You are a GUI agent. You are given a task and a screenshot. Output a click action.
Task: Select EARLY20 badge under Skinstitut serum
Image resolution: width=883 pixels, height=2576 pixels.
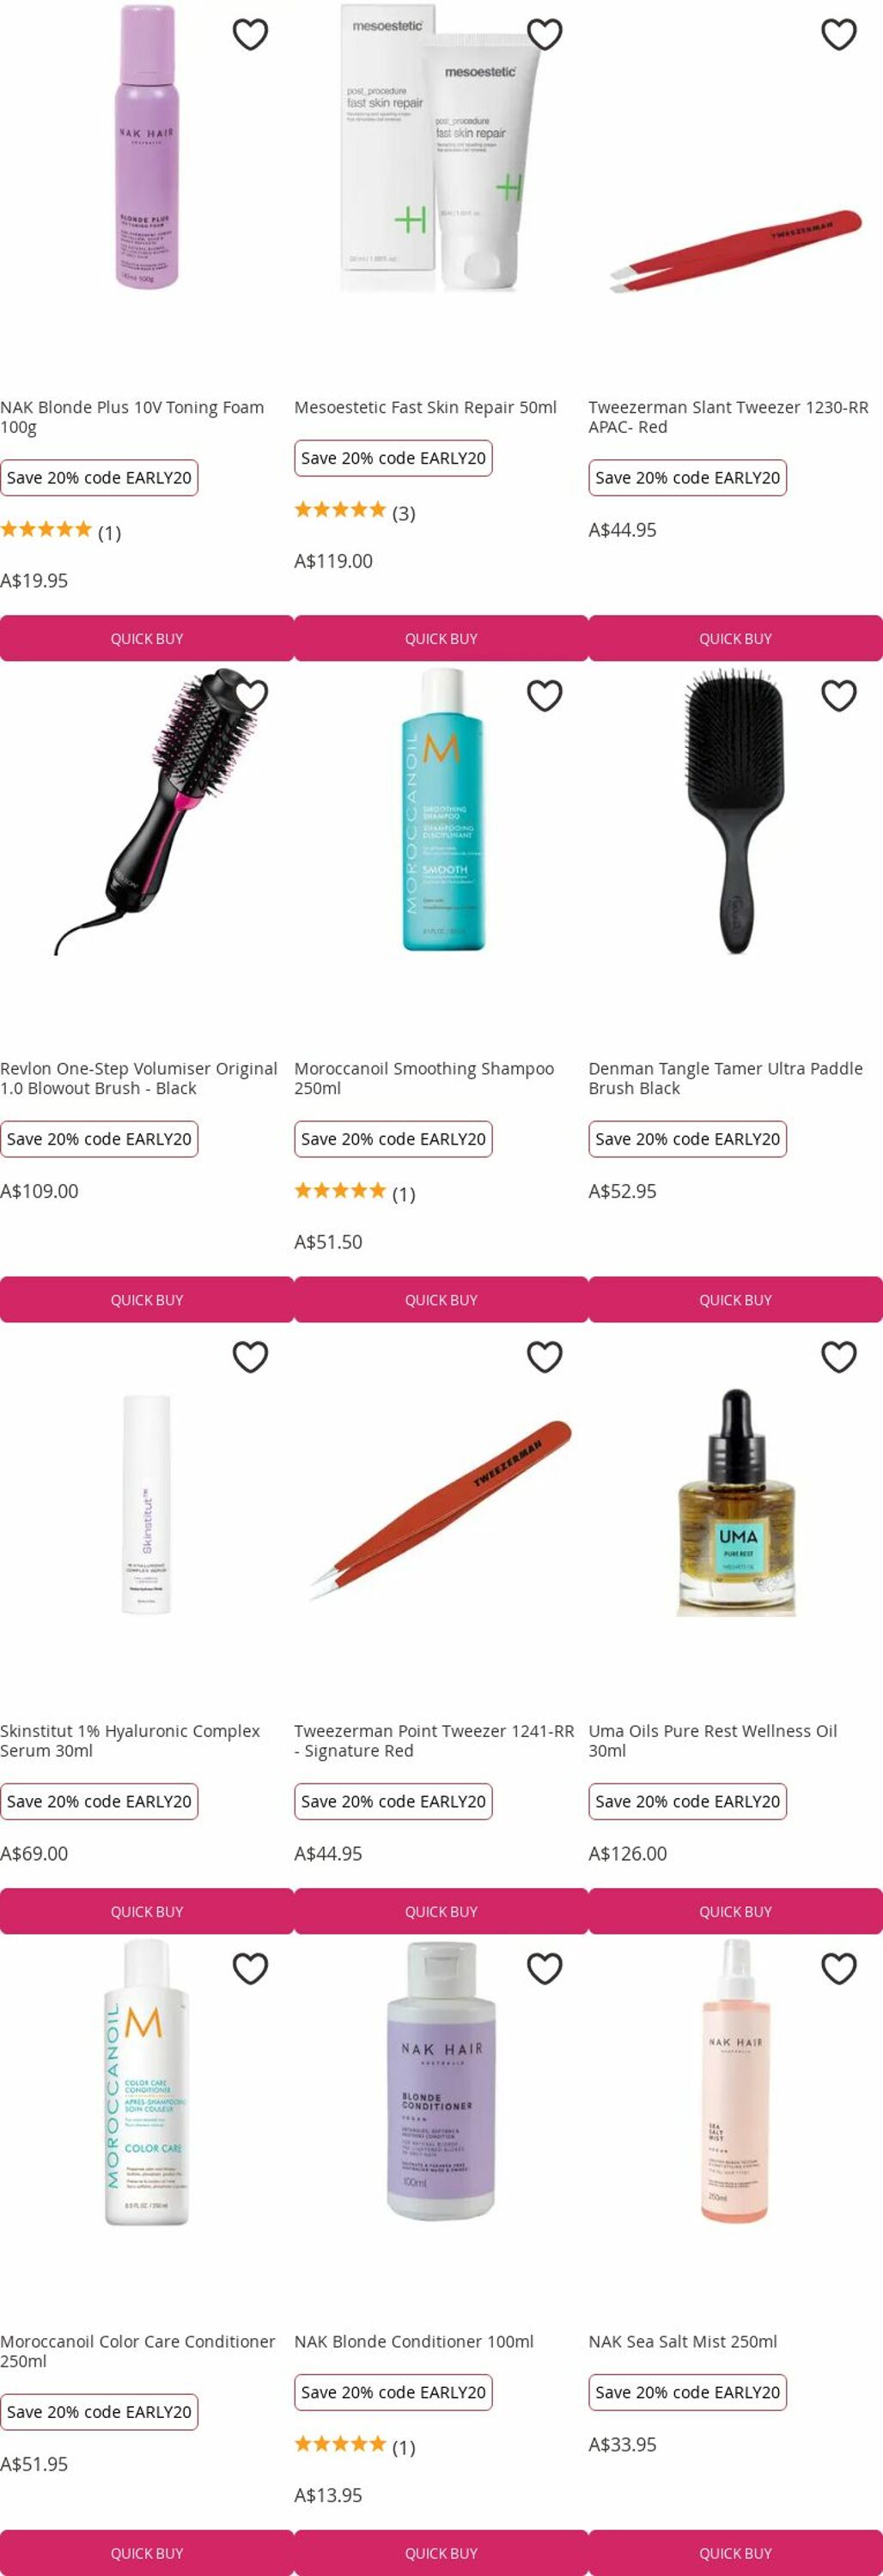coord(99,1801)
